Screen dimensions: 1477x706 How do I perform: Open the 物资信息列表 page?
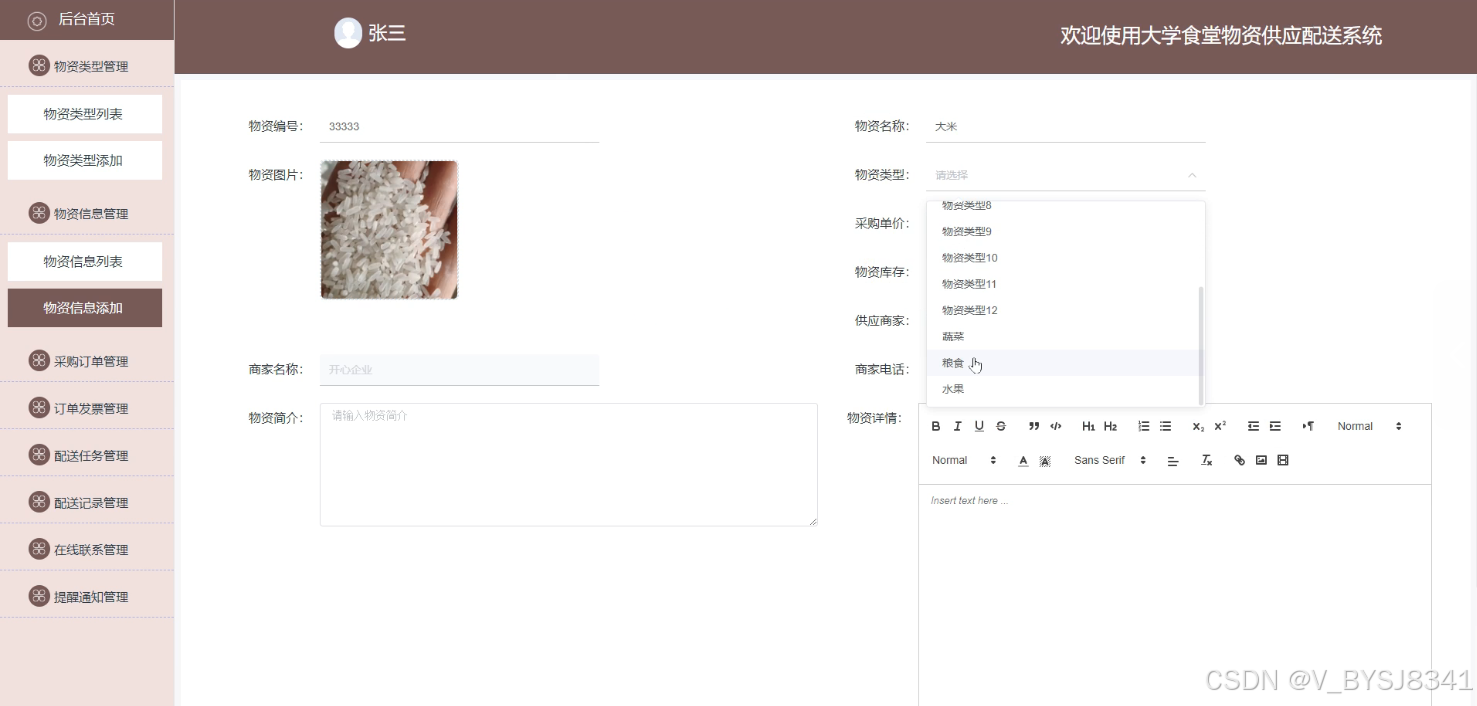[x=84, y=261]
